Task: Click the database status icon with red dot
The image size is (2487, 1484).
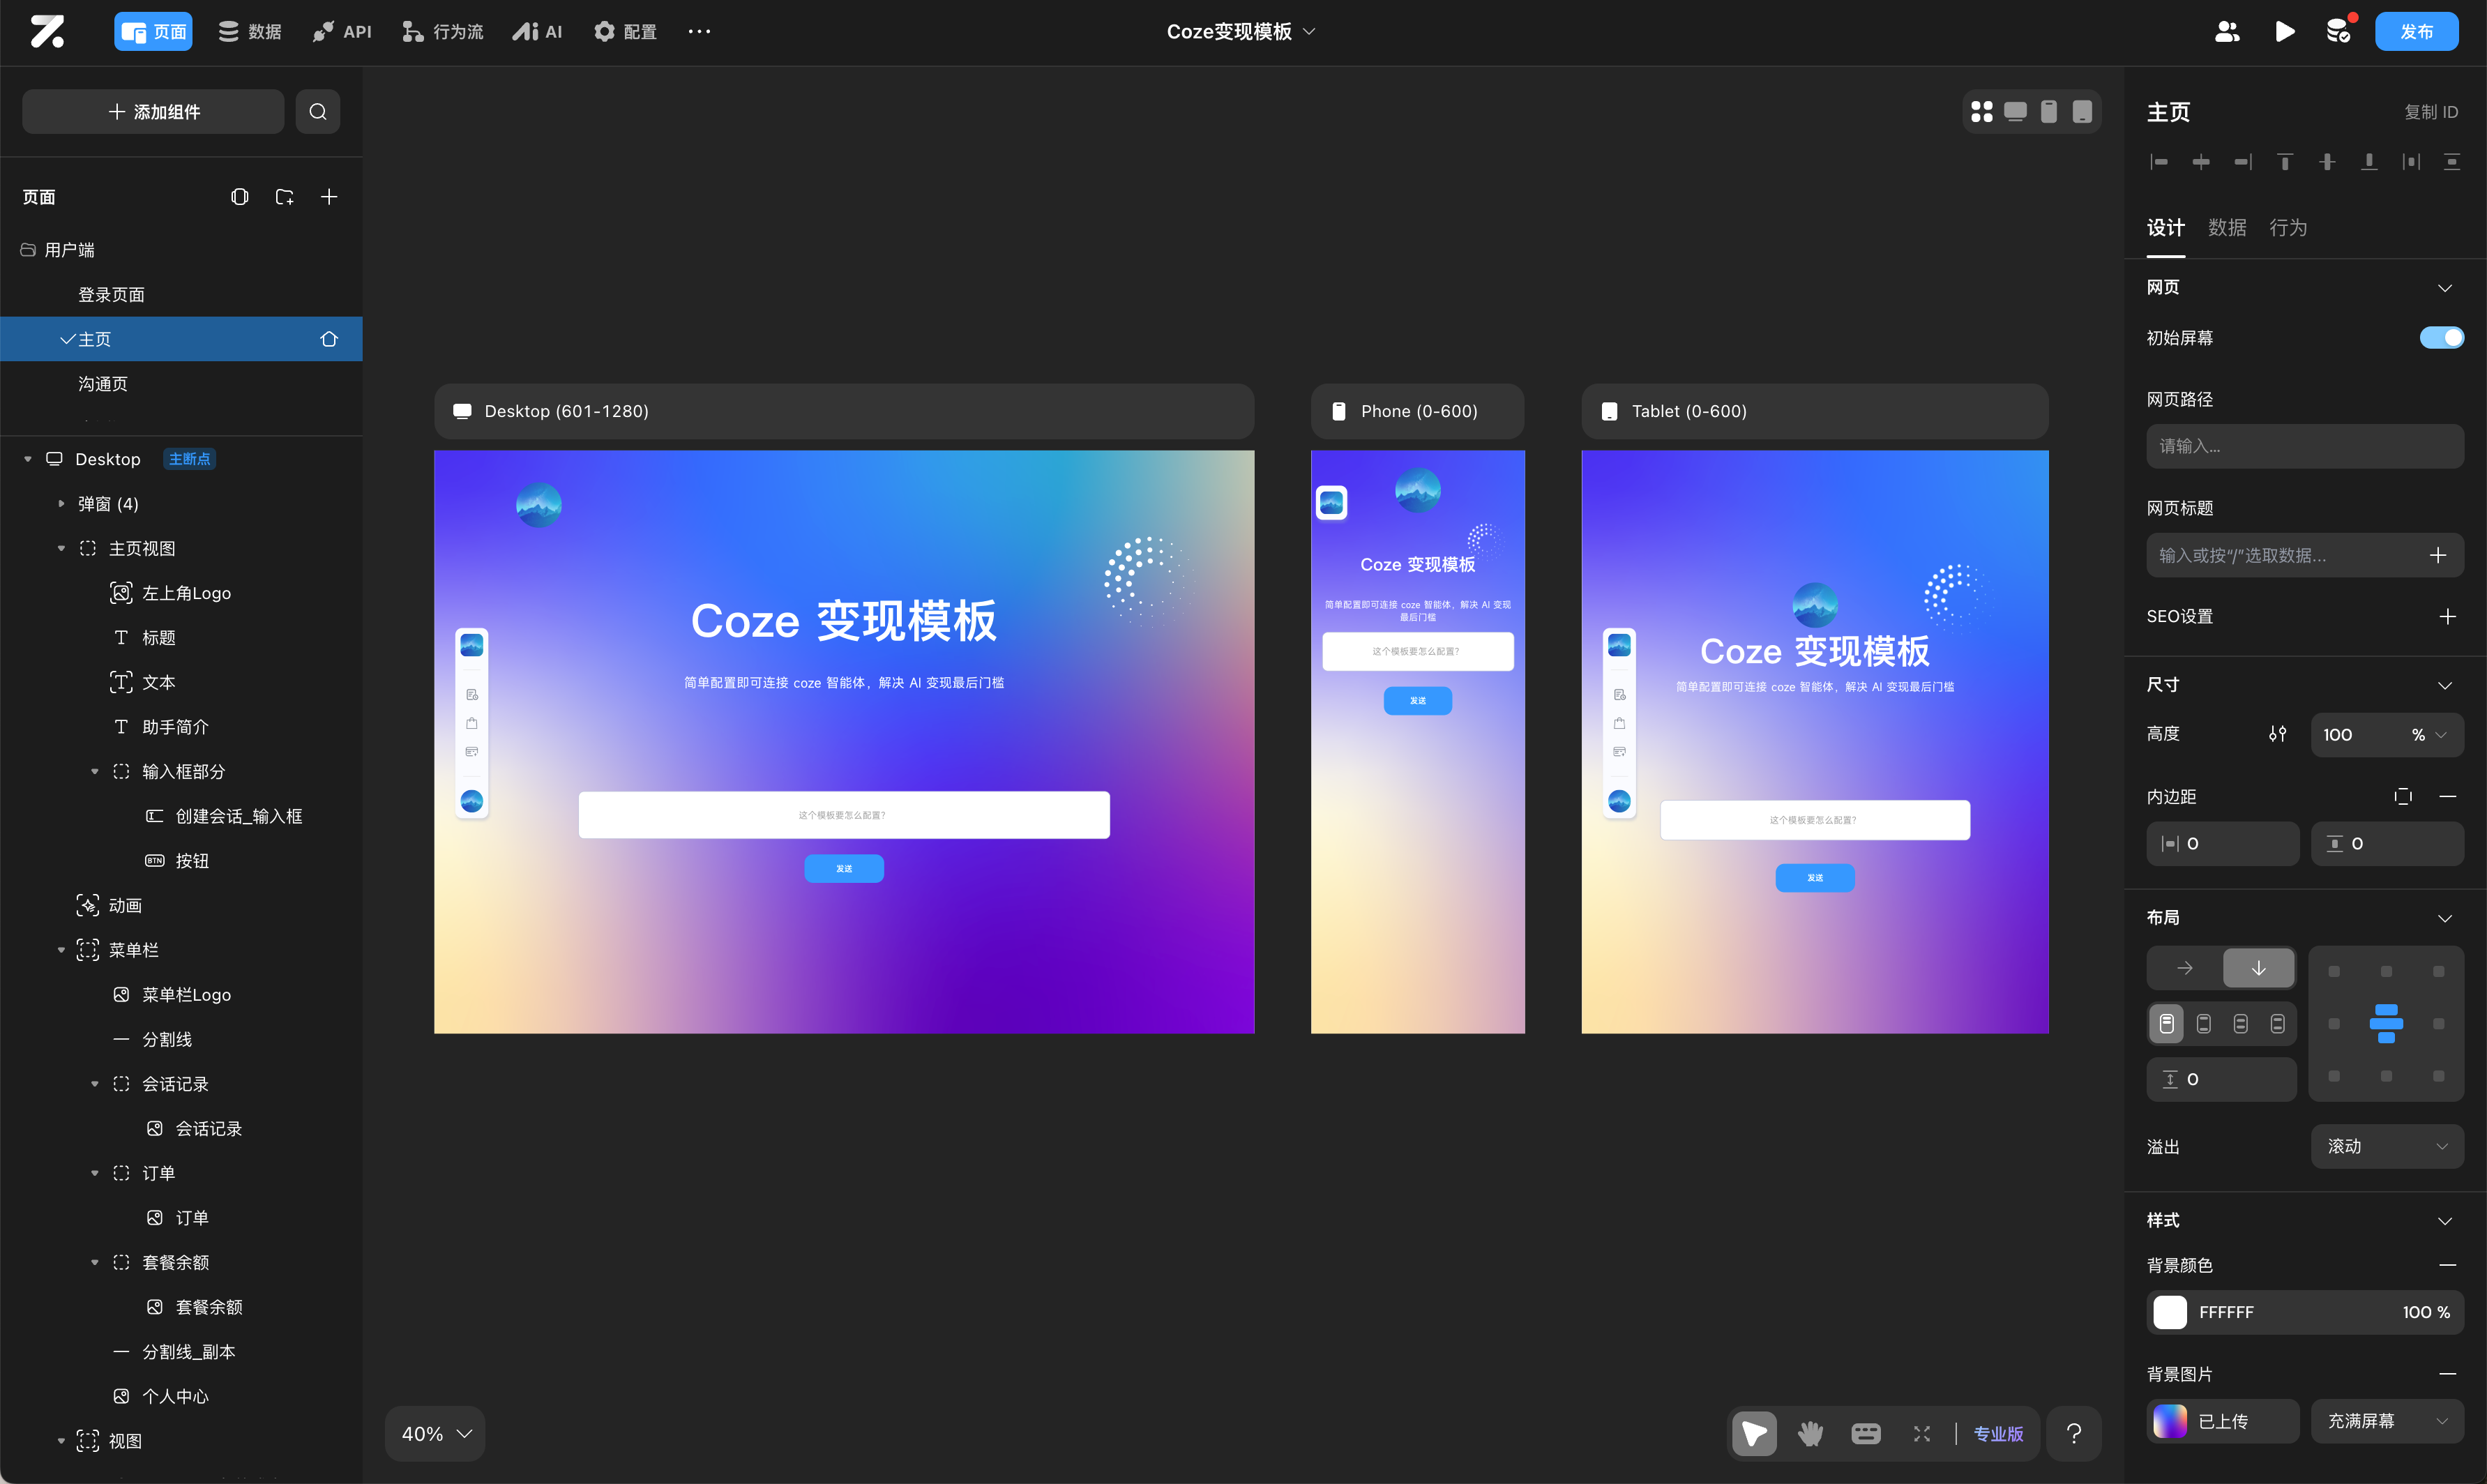Action: 2339,31
